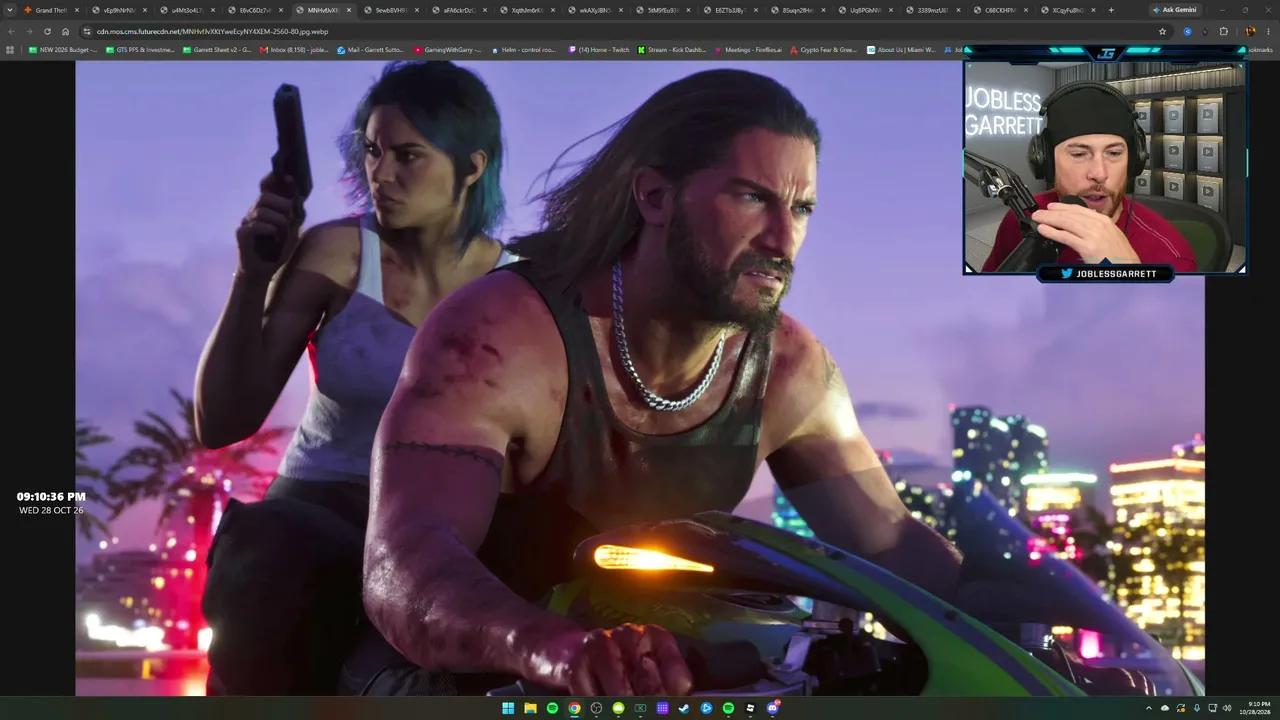This screenshot has height=720, width=1280.
Task: Switch to the u4Mt3o4L7 tab
Action: 187,10
